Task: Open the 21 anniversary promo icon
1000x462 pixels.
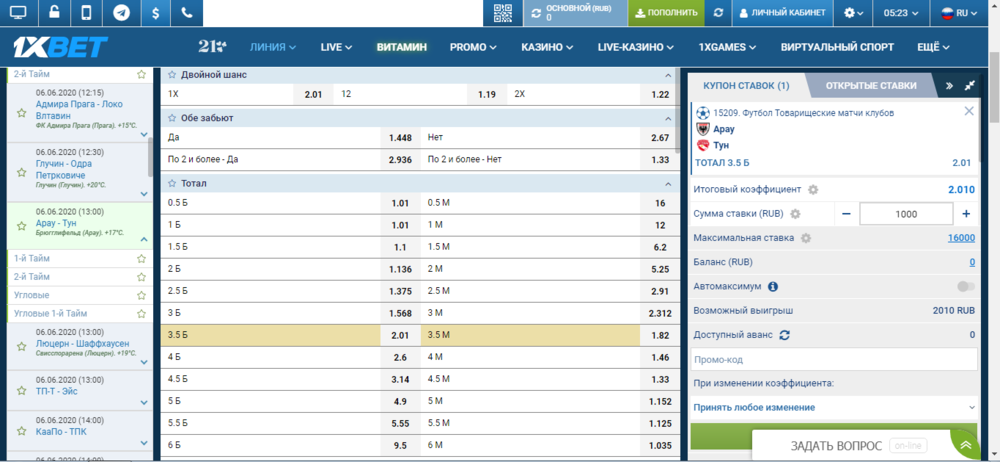Action: pyautogui.click(x=212, y=47)
